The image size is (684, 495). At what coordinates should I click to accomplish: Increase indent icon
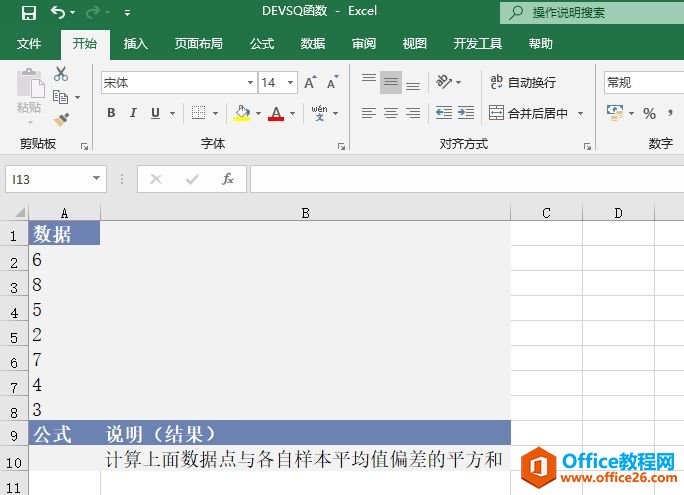(x=466, y=113)
